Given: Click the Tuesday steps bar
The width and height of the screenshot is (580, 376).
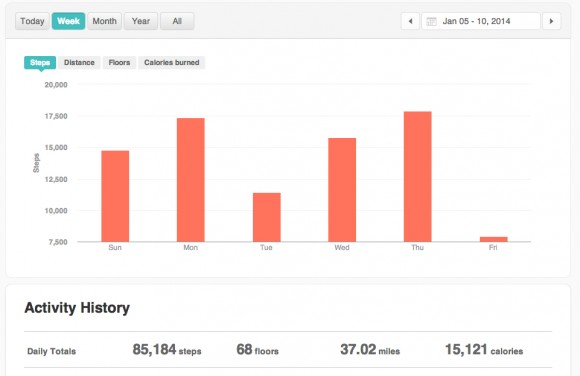Looking at the screenshot, I should (267, 217).
